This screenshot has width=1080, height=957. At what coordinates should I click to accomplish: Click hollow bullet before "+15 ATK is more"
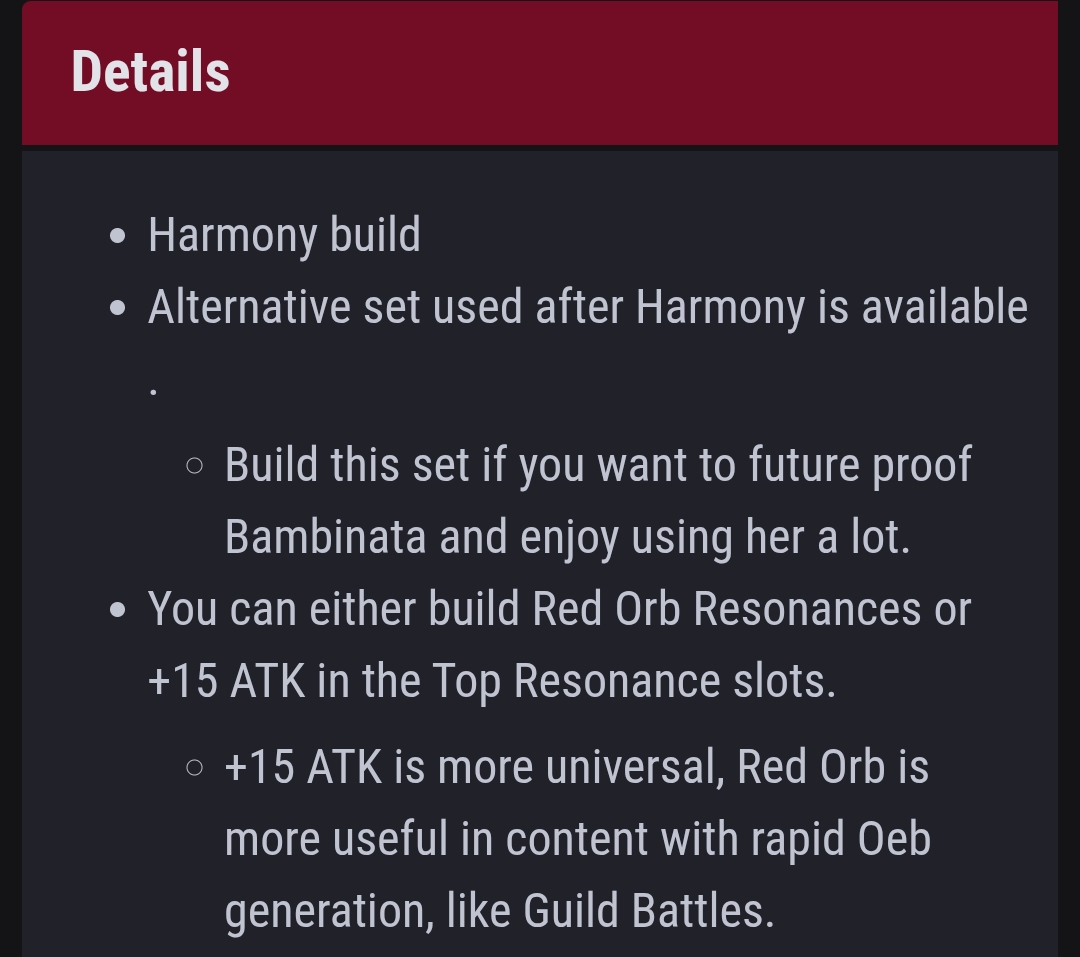tap(195, 768)
